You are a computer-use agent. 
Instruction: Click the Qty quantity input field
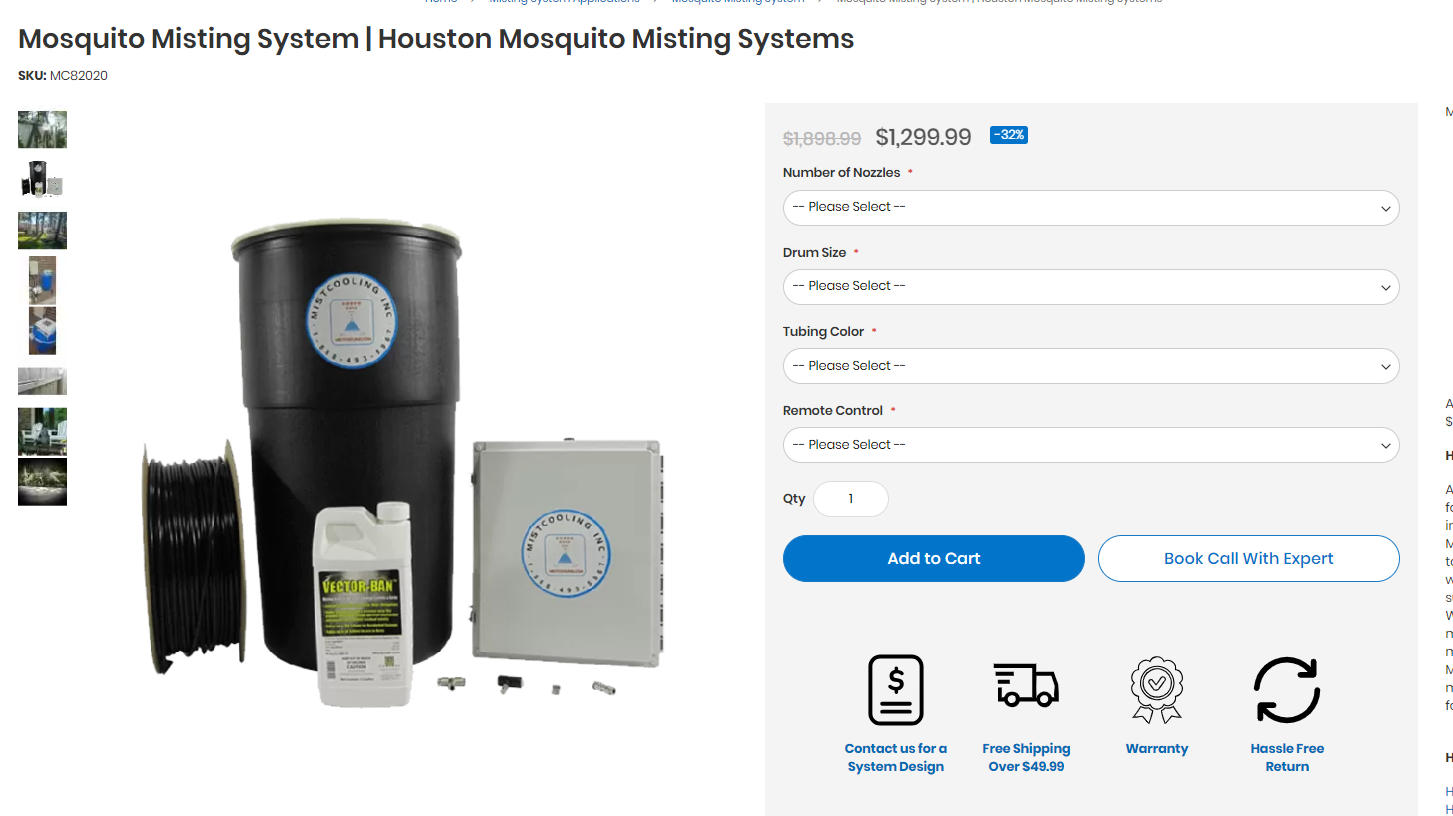(x=851, y=499)
